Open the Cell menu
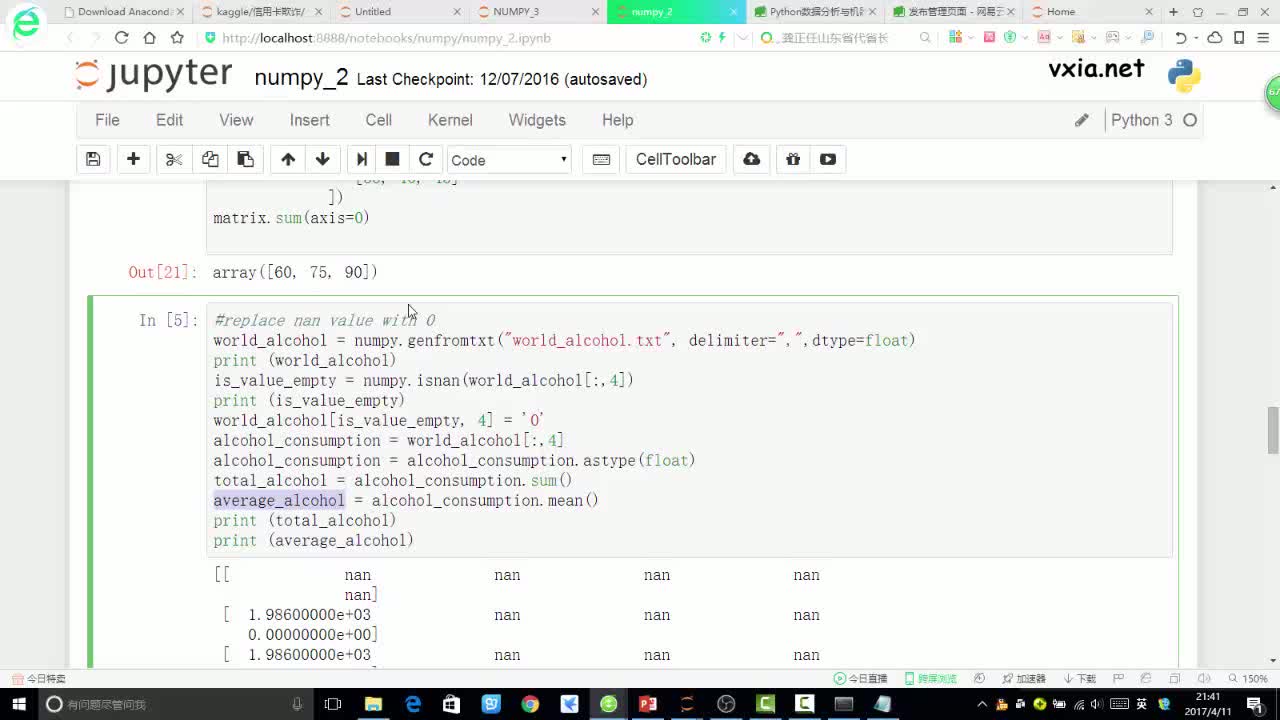The width and height of the screenshot is (1280, 720). click(x=378, y=120)
